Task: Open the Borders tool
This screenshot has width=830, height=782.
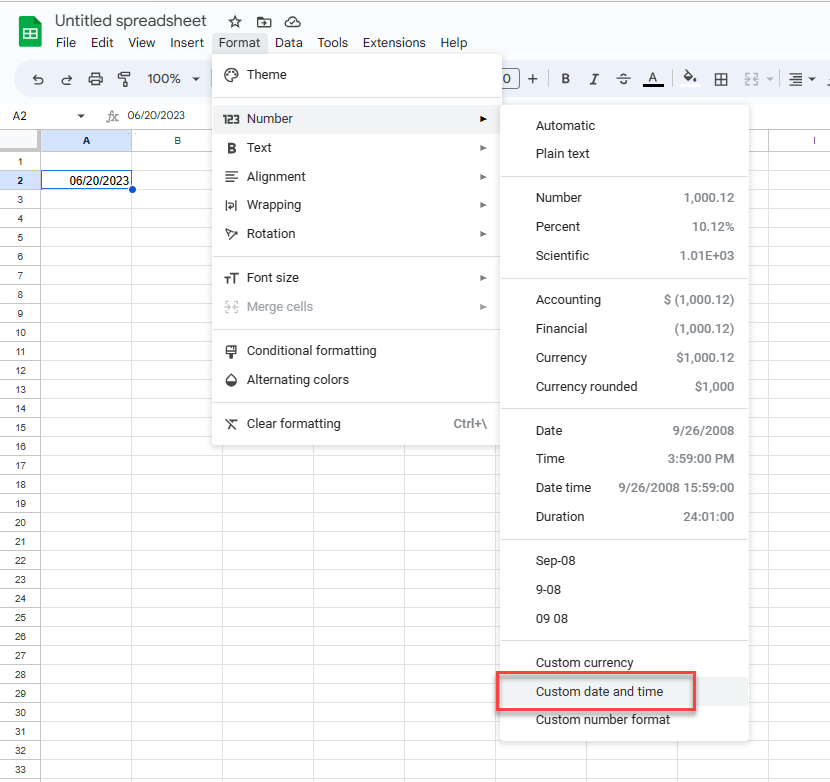Action: (721, 78)
